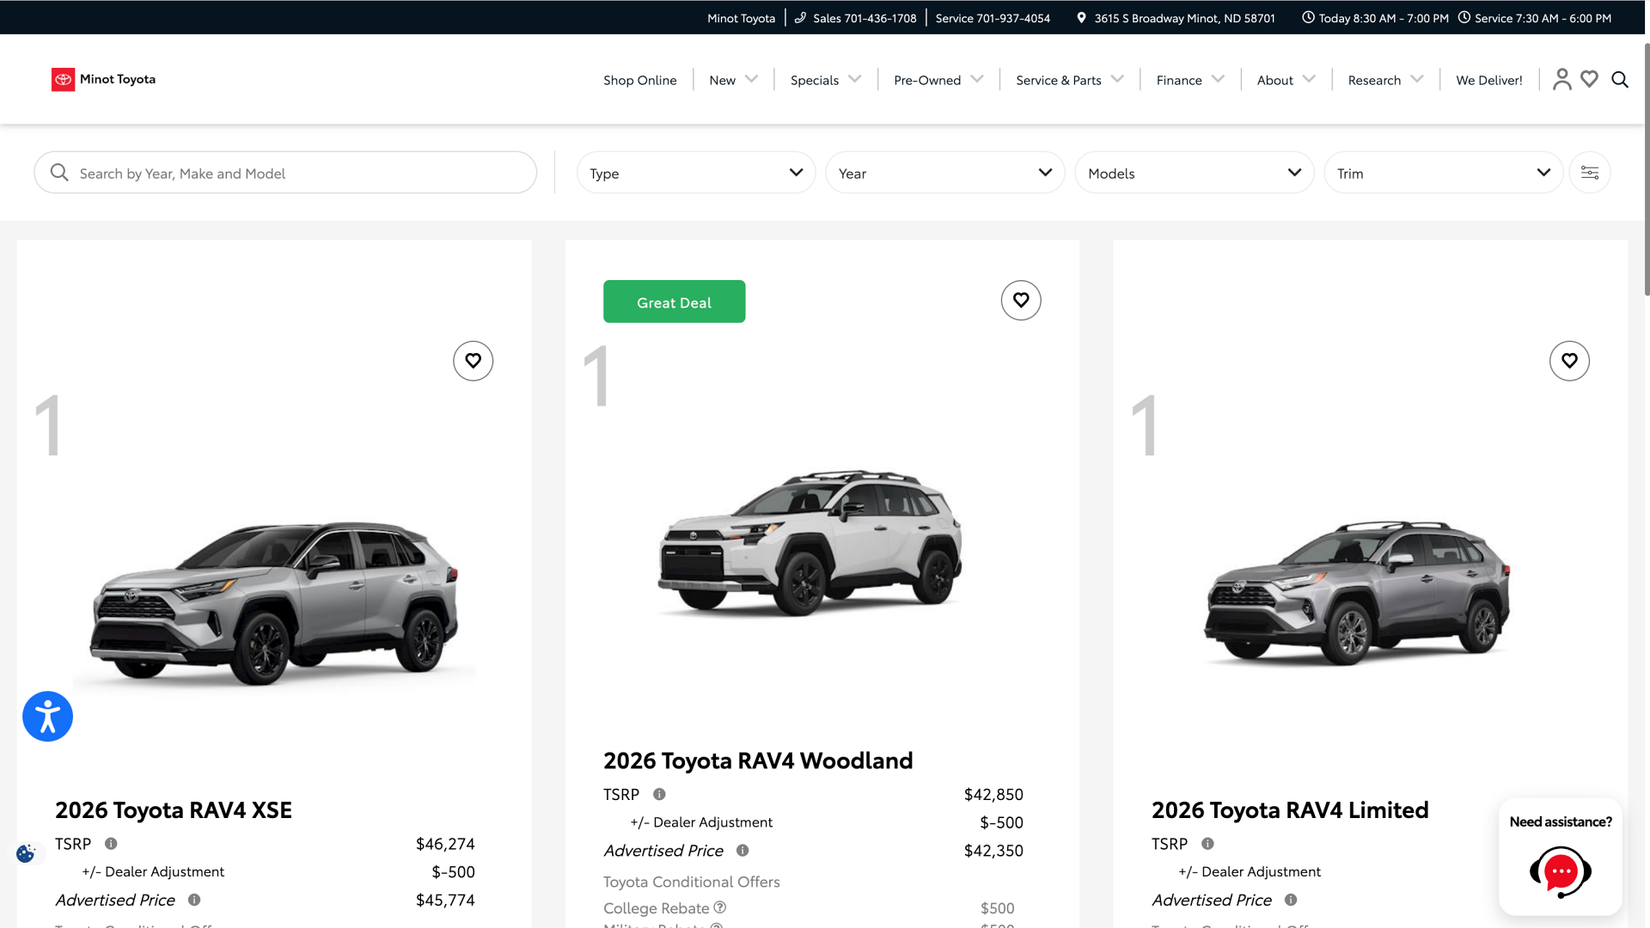The height and width of the screenshot is (928, 1650).
Task: Open the user account icon
Action: 1562,79
